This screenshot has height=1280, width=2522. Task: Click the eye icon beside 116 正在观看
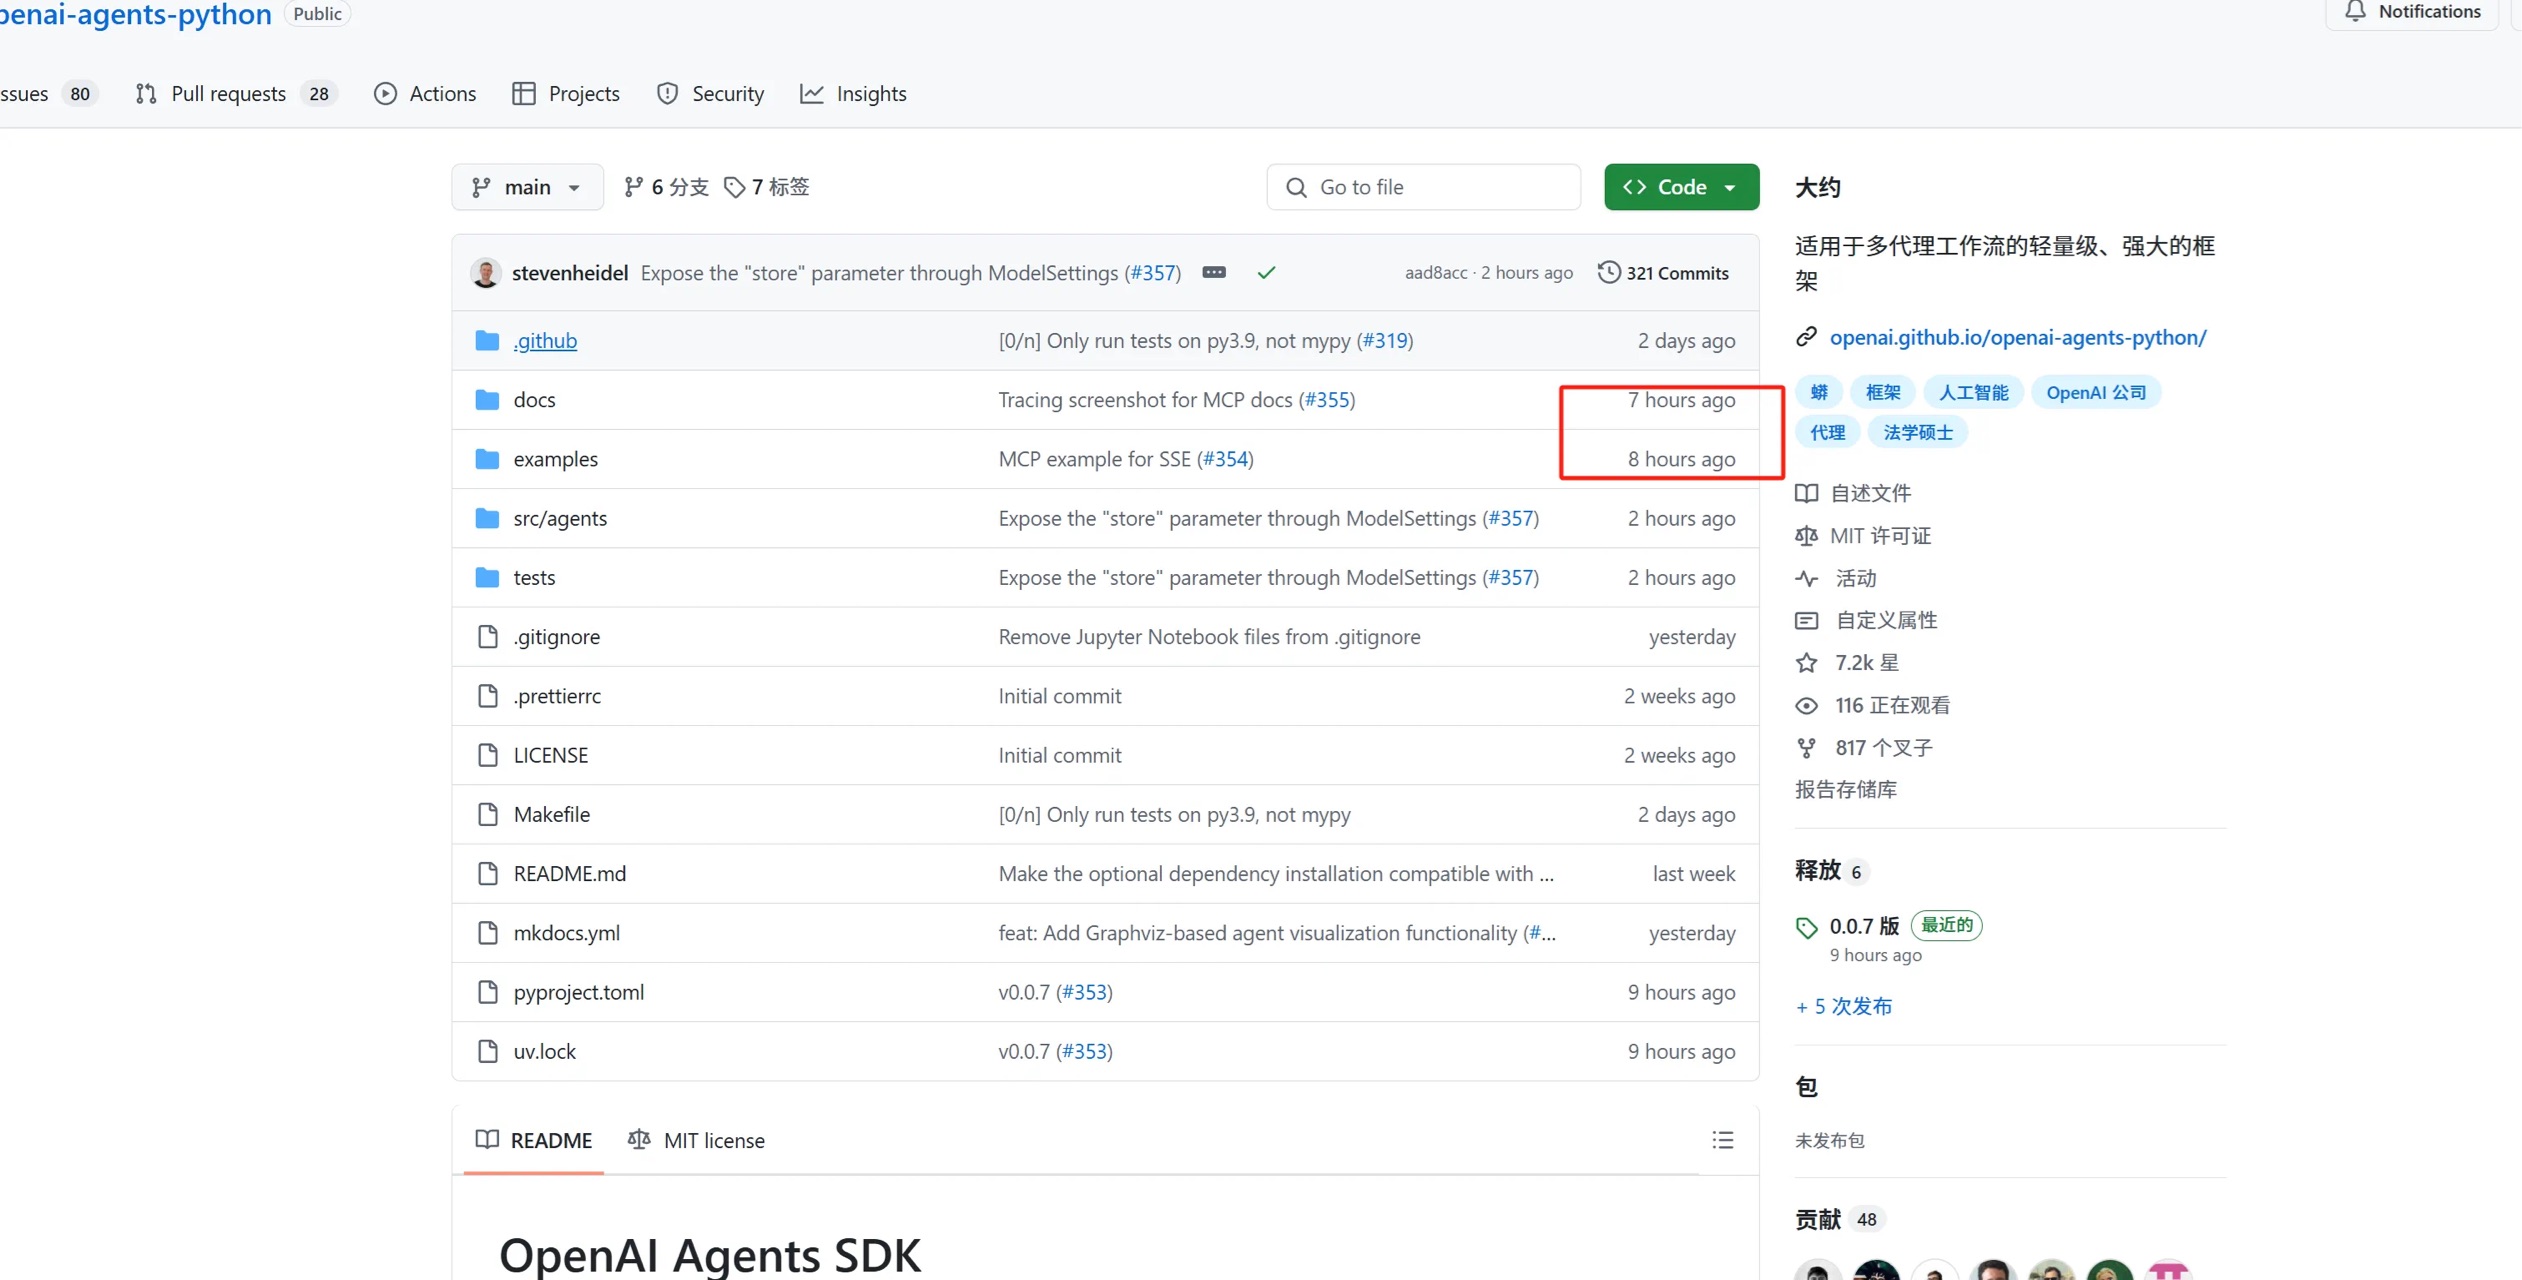click(1807, 705)
